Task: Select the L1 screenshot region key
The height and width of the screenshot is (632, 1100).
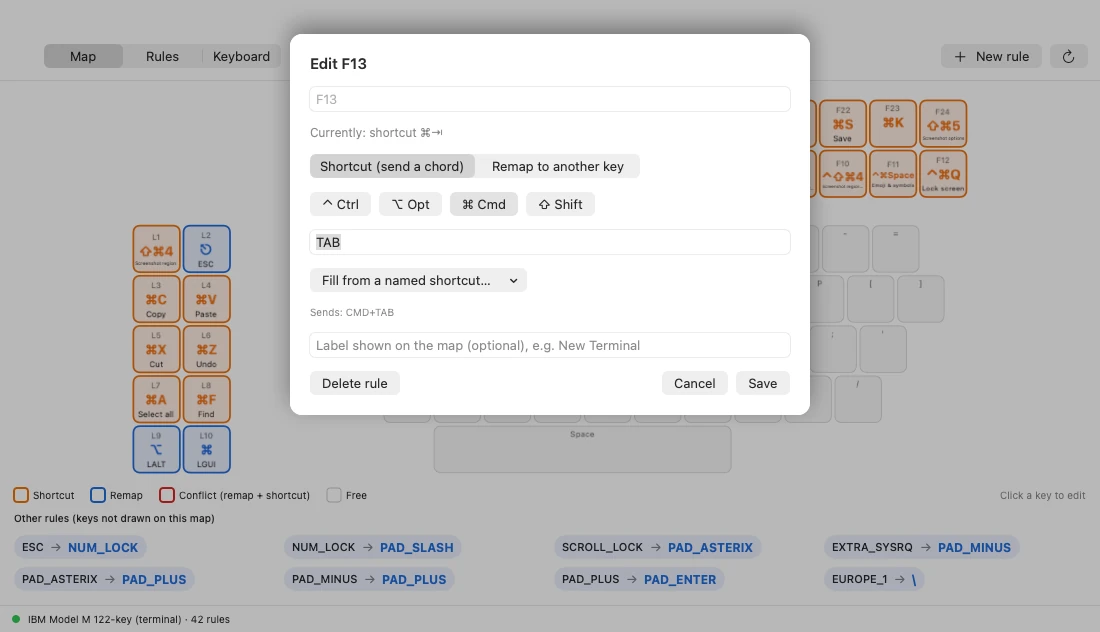Action: (x=156, y=249)
